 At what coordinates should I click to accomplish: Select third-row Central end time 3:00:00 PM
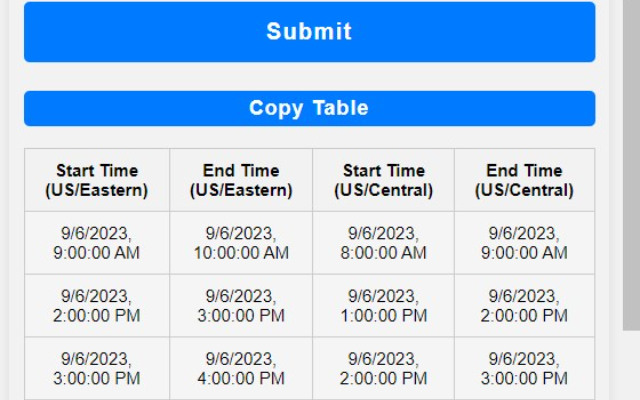[x=524, y=368]
